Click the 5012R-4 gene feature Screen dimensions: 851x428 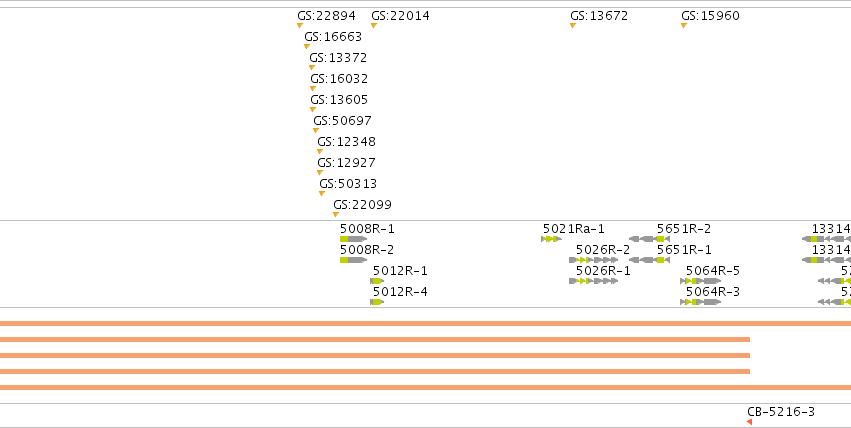pyautogui.click(x=377, y=302)
